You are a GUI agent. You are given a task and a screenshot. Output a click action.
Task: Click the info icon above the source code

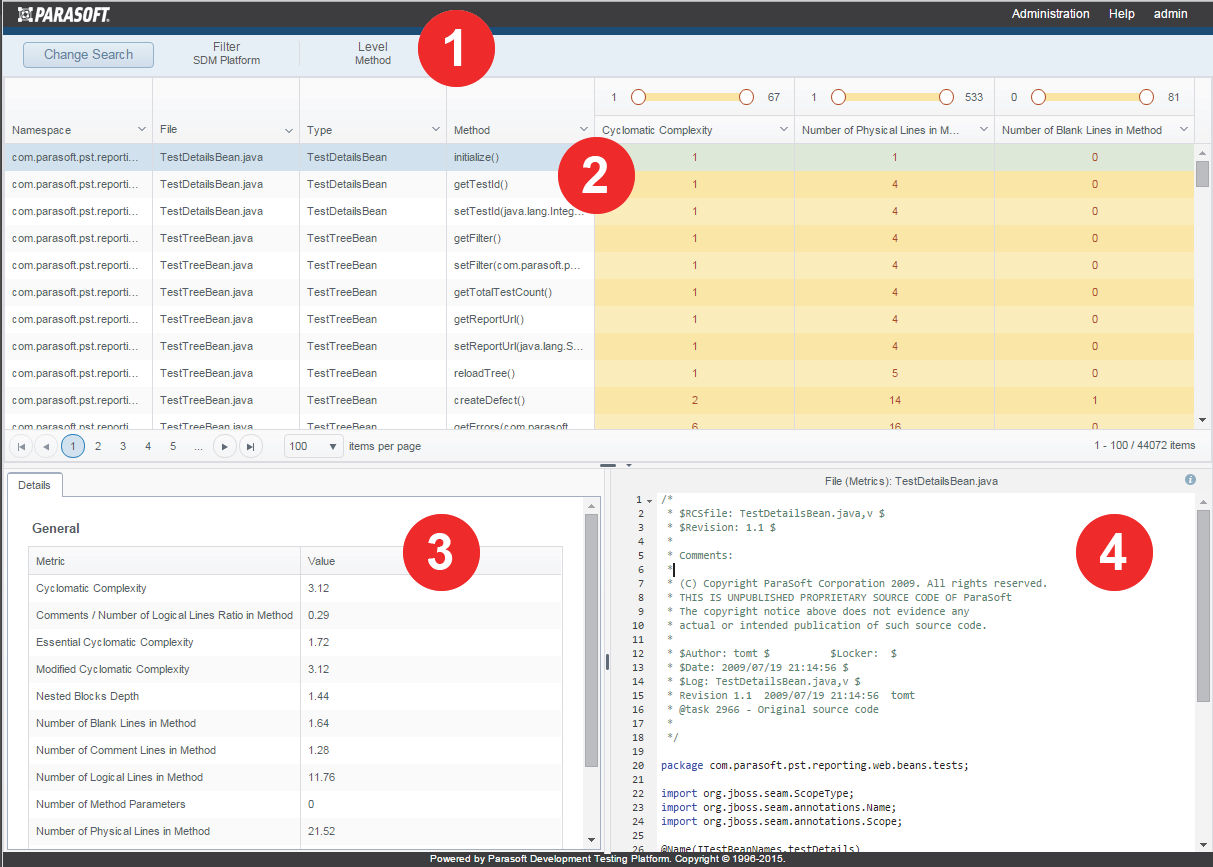click(x=1190, y=480)
